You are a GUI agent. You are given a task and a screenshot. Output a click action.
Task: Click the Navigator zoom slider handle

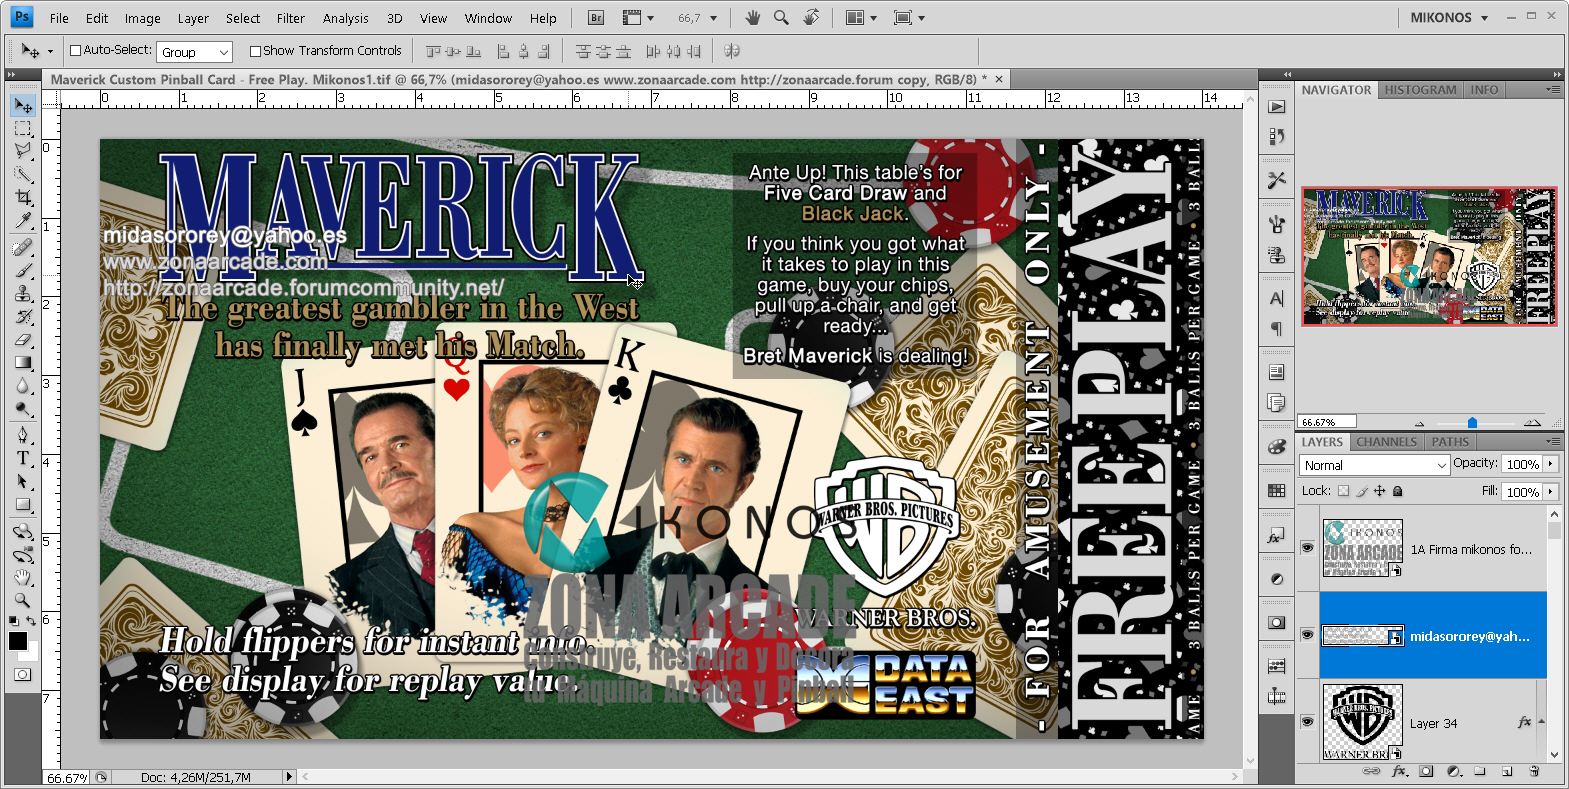pos(1472,423)
